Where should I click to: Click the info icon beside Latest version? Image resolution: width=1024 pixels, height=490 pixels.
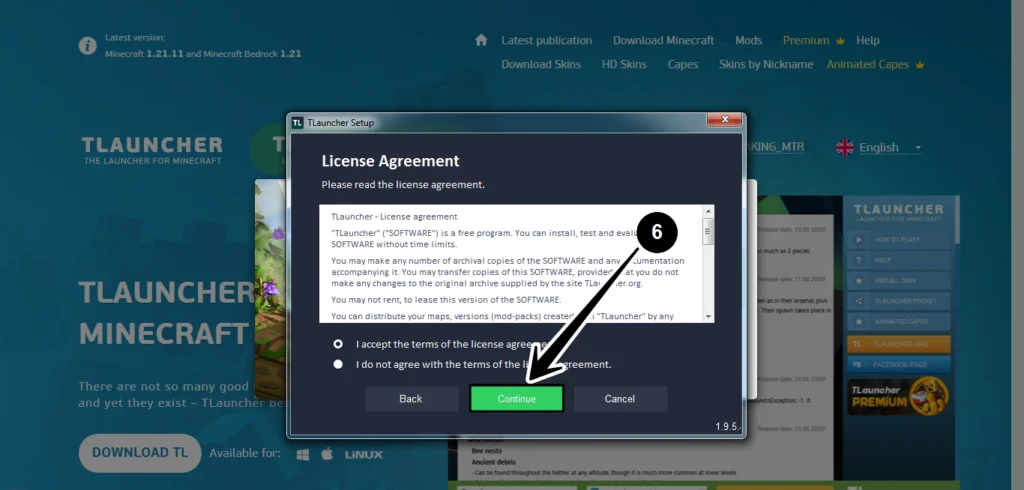[88, 46]
